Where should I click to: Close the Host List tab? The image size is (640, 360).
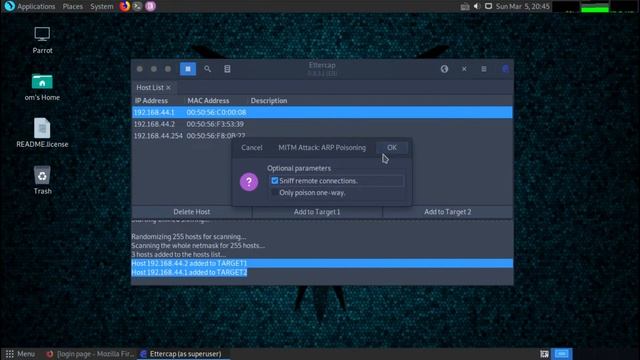pos(168,87)
